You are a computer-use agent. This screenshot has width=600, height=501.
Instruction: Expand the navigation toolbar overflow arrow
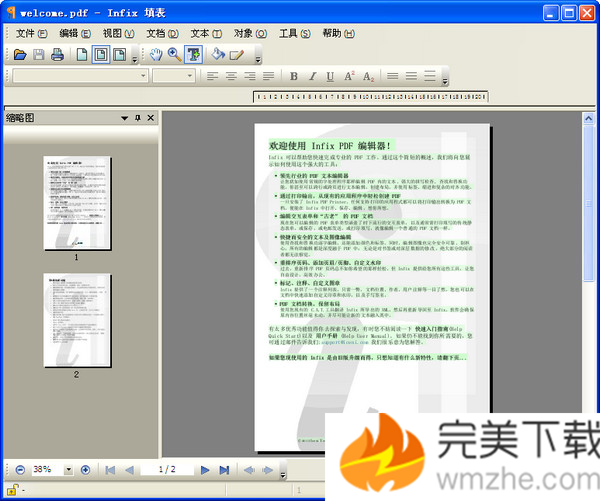tap(283, 475)
